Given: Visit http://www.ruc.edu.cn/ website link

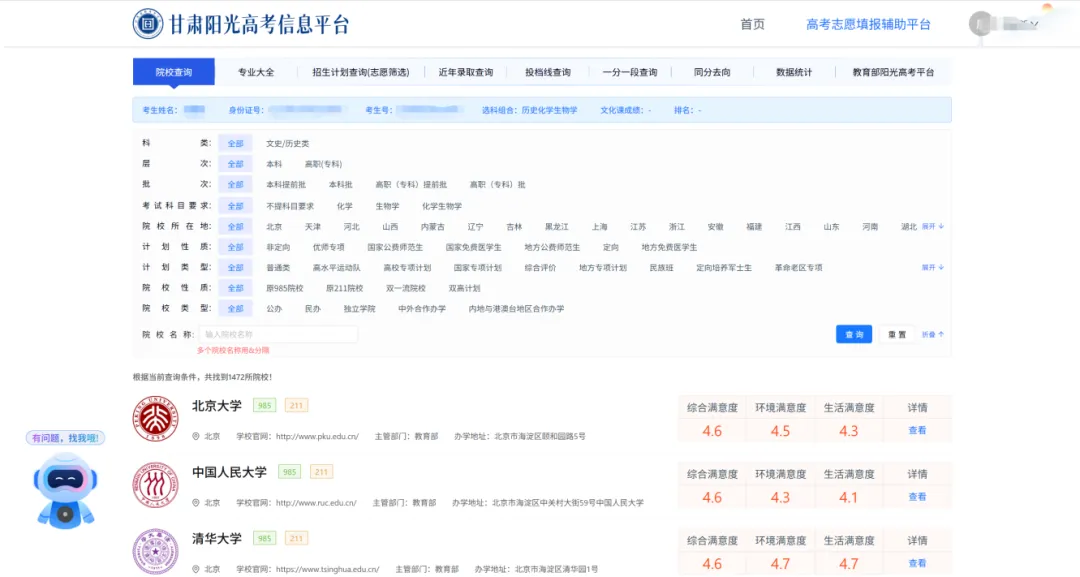Looking at the screenshot, I should pyautogui.click(x=316, y=503).
